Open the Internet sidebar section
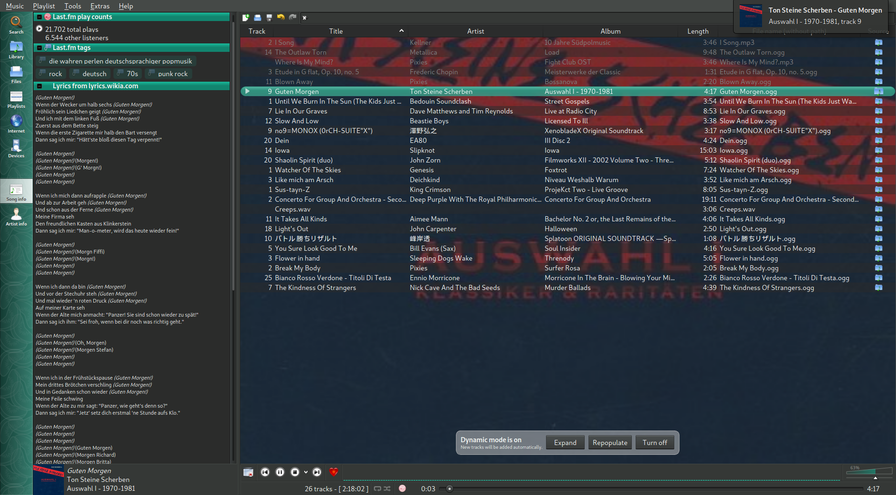The image size is (896, 495). coord(16,123)
